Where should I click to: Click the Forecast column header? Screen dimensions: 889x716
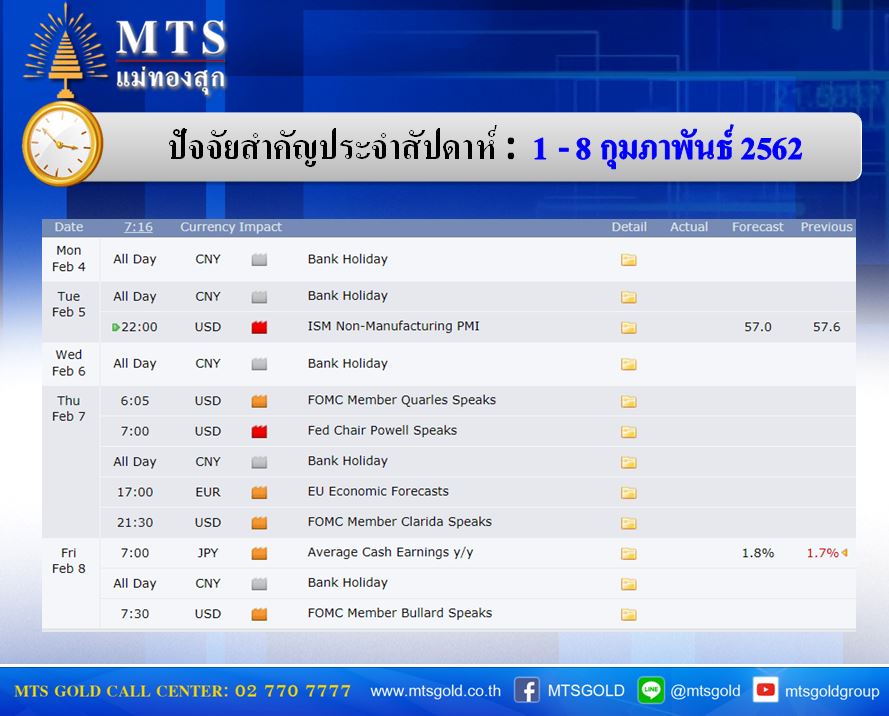click(x=757, y=227)
